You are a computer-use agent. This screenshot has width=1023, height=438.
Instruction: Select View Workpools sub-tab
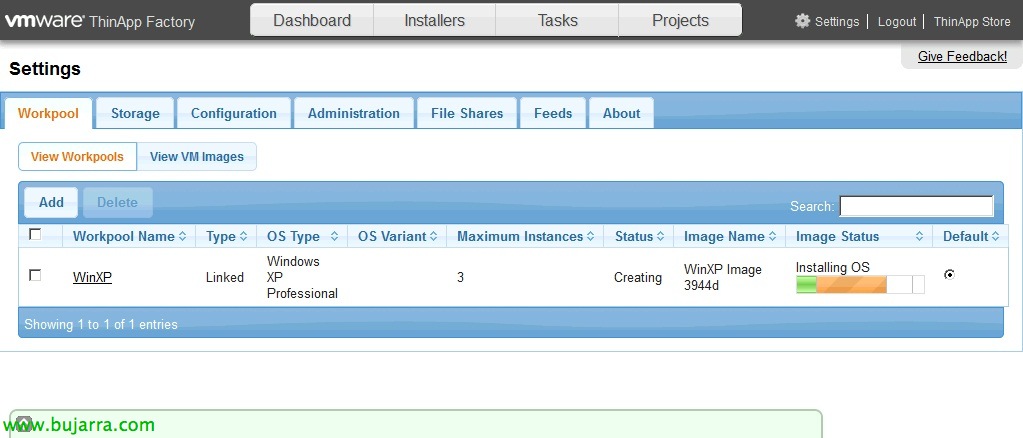coord(77,157)
